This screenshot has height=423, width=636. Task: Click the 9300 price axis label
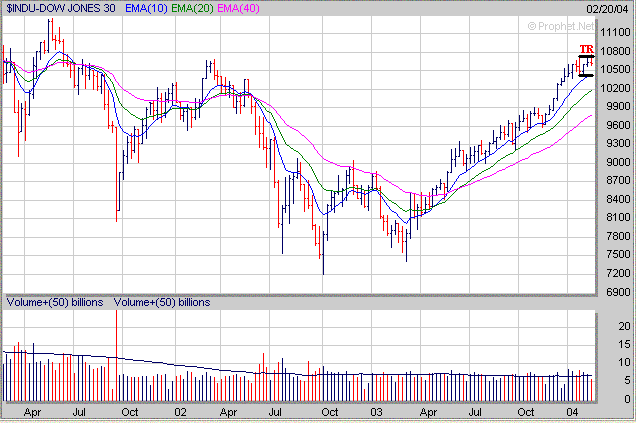coord(618,143)
